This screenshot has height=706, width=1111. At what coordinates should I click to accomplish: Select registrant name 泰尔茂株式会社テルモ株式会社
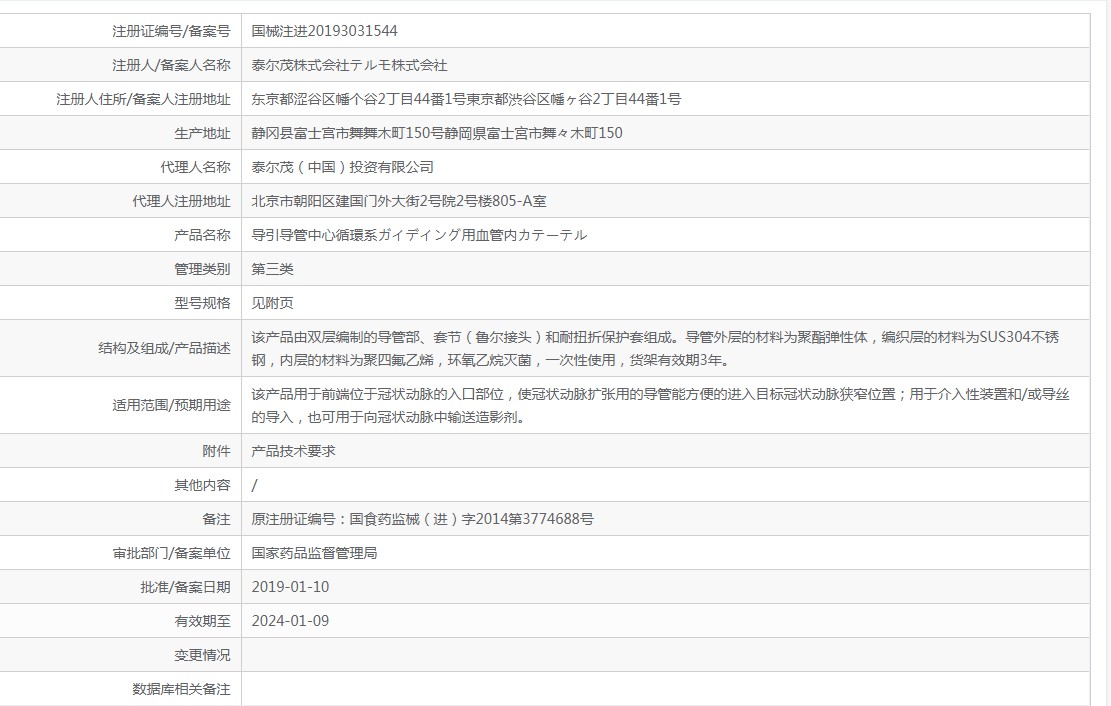click(349, 65)
